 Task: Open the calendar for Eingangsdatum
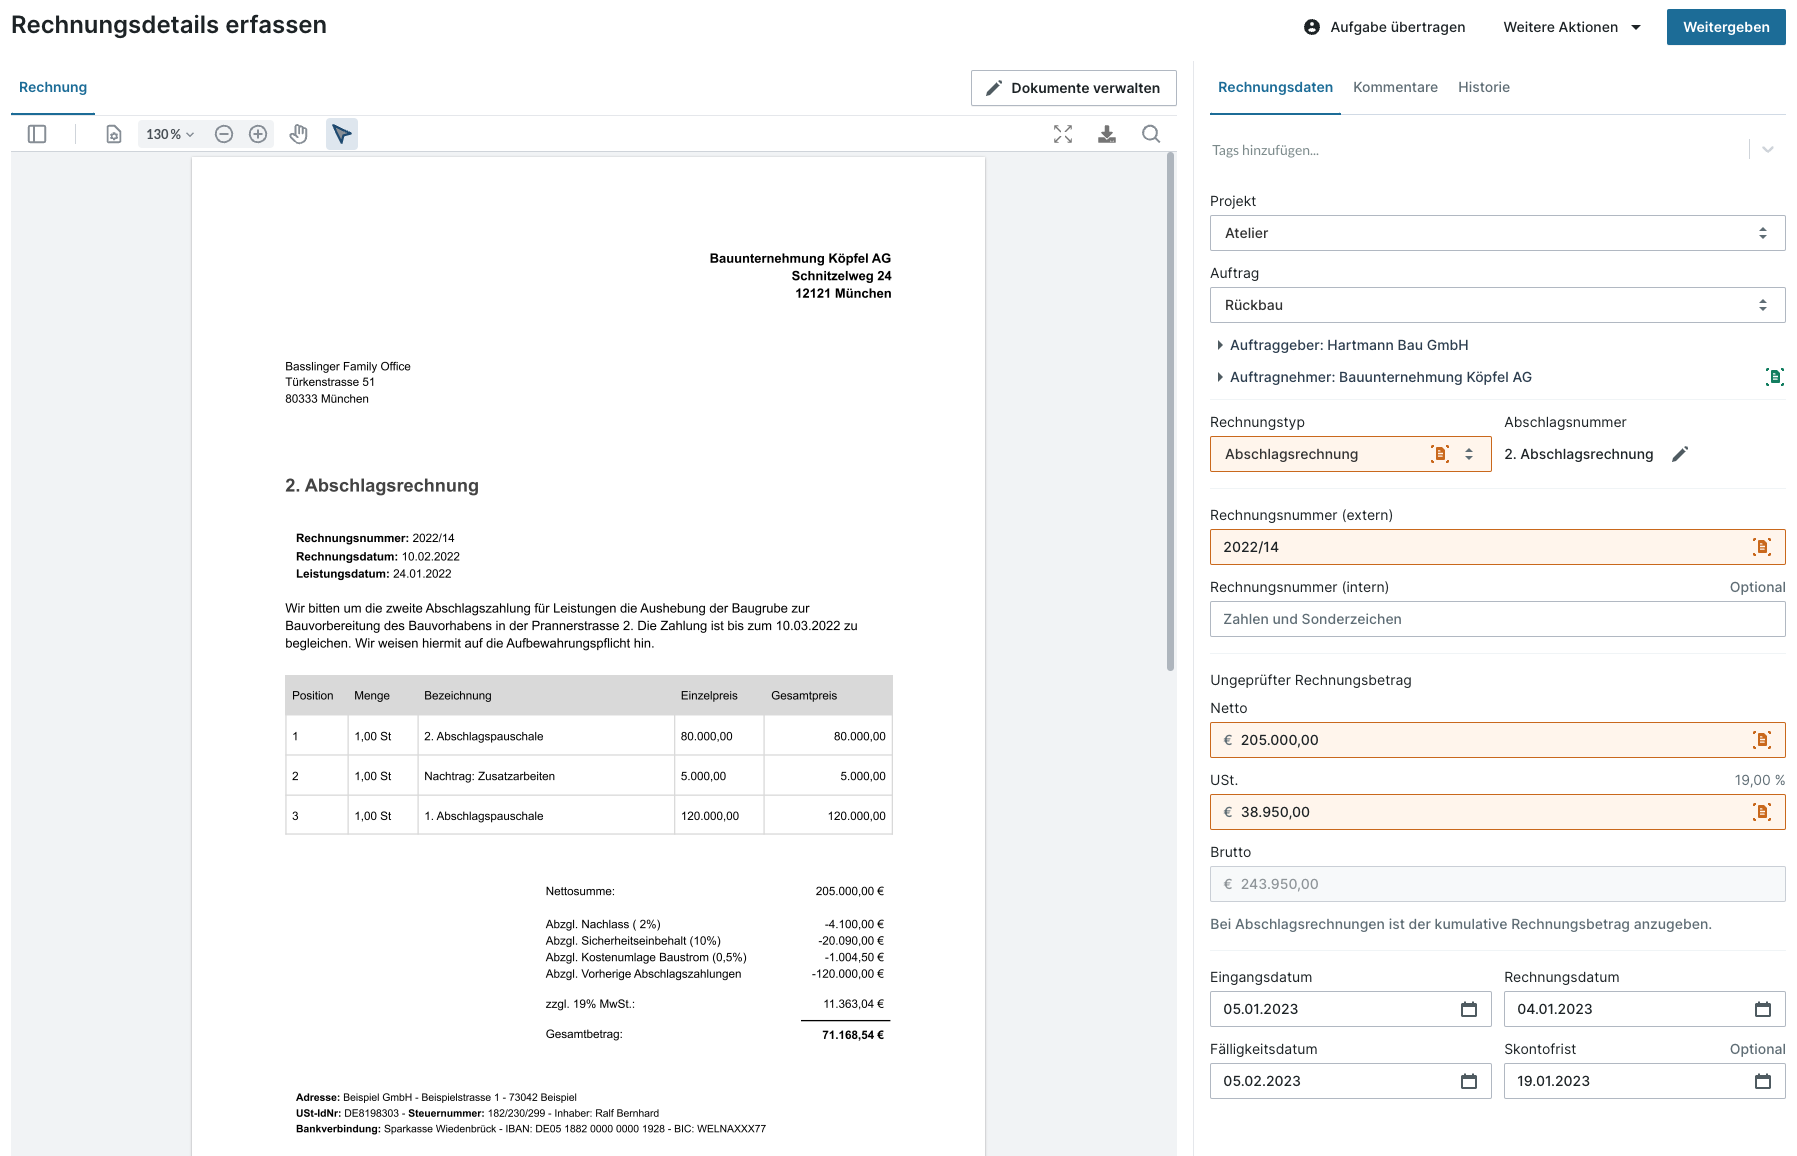point(1468,1009)
